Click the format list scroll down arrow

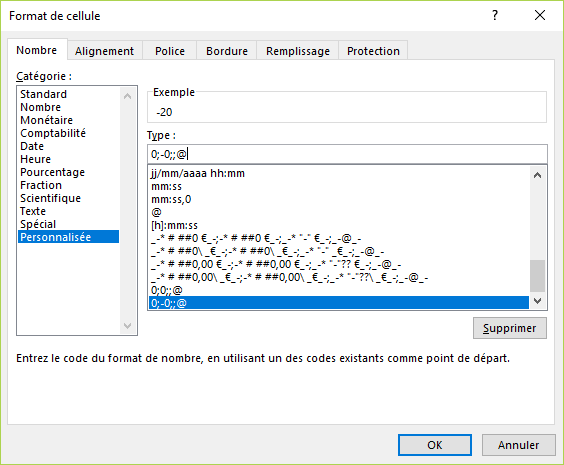(x=537, y=301)
